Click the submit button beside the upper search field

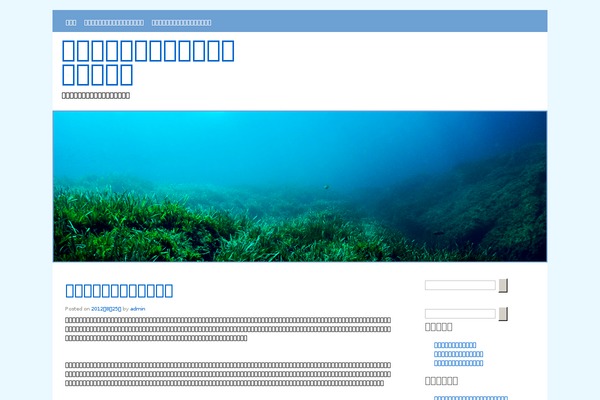click(503, 286)
